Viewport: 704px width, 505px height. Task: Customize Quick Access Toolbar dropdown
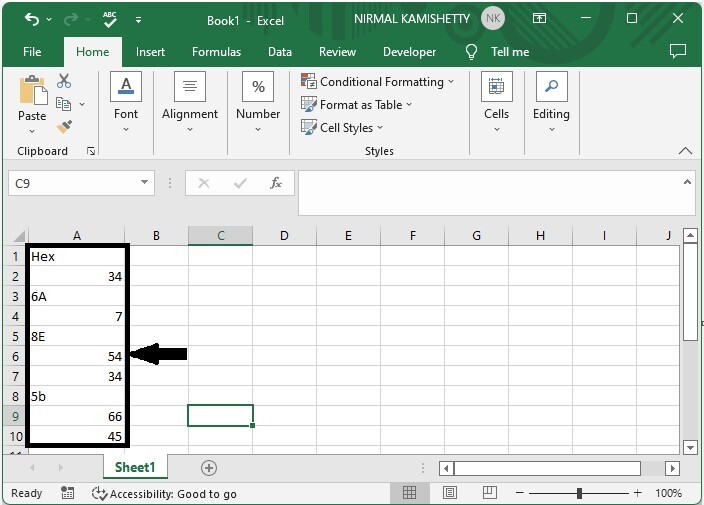pyautogui.click(x=138, y=20)
